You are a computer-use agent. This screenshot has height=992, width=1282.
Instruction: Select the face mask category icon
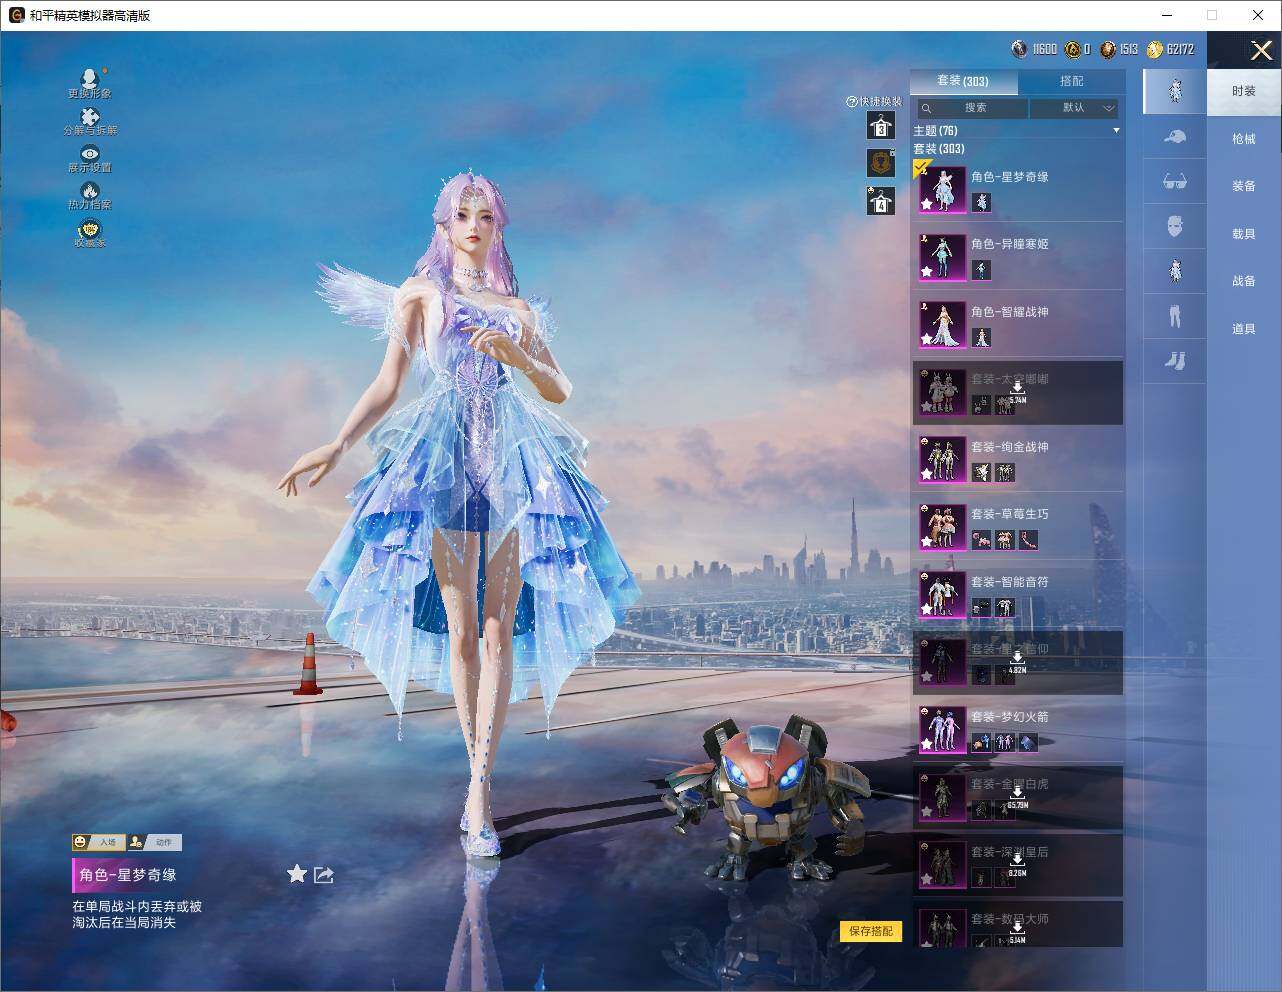1175,226
